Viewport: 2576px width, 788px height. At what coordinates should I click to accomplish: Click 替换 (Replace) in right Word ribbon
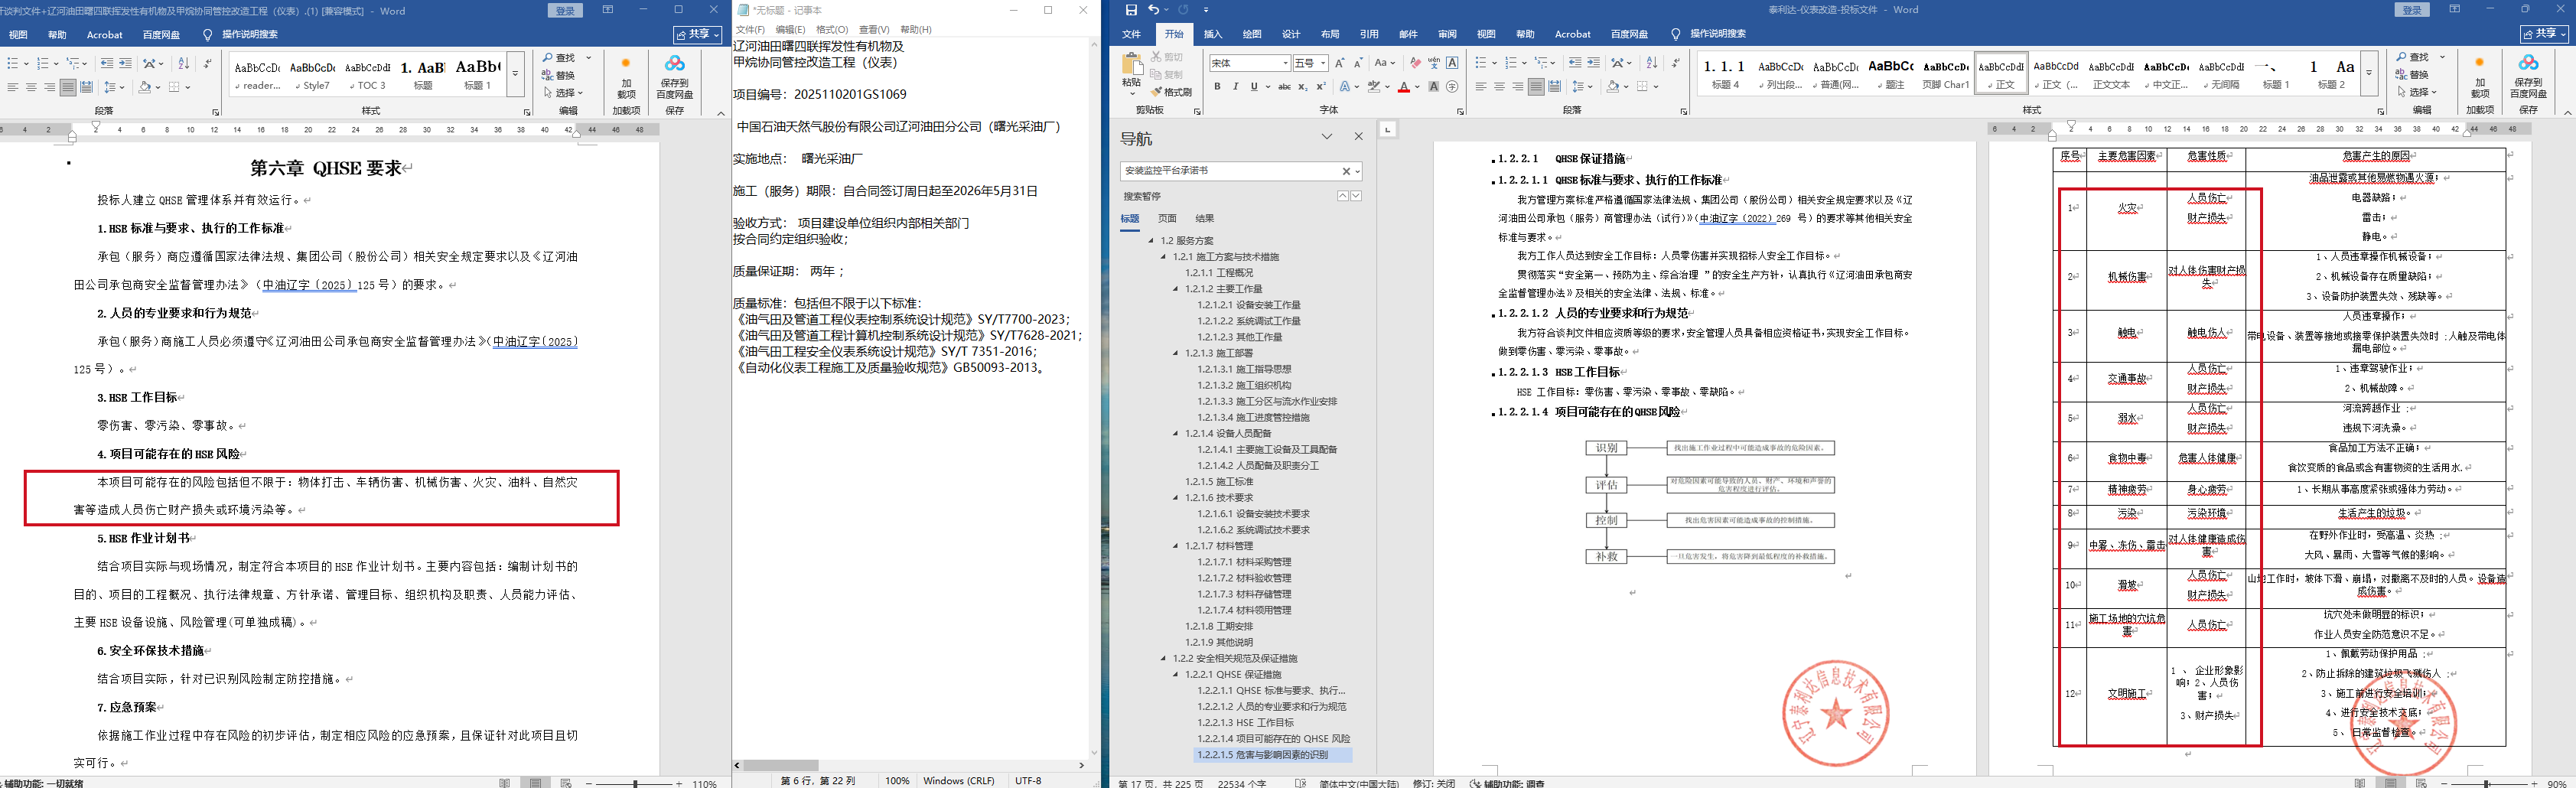point(2412,75)
